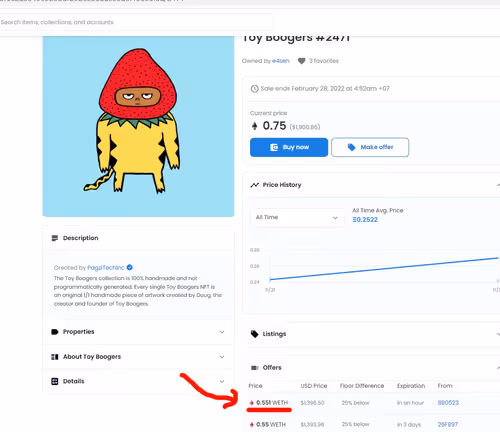This screenshot has height=432, width=500.
Task: Click the Buy now button
Action: [289, 147]
